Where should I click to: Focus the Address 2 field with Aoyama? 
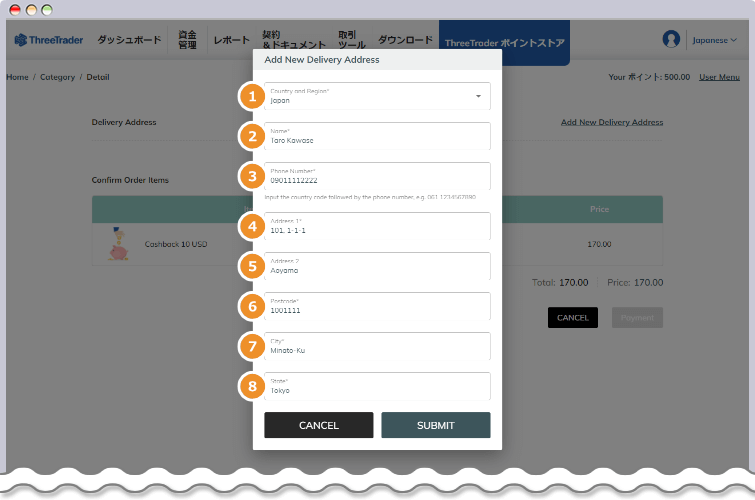[377, 266]
